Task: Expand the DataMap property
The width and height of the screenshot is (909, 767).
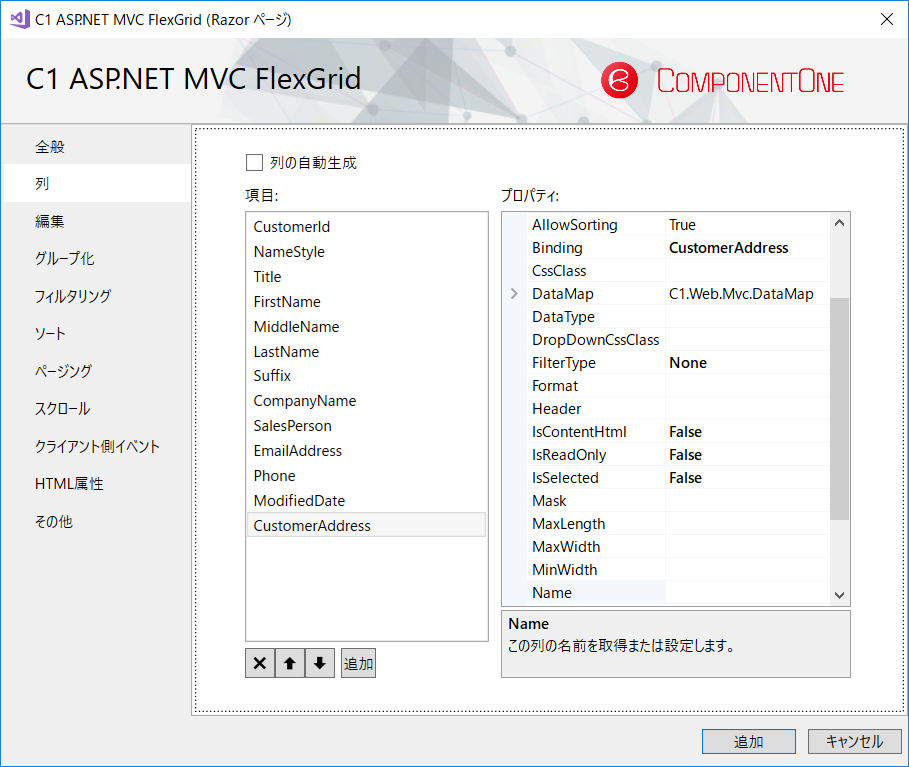Action: (x=514, y=293)
